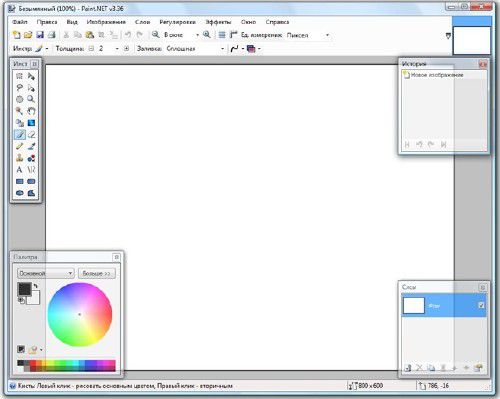Image resolution: width=500 pixels, height=399 pixels.
Task: Increase brush width with plus button
Action: [127, 49]
